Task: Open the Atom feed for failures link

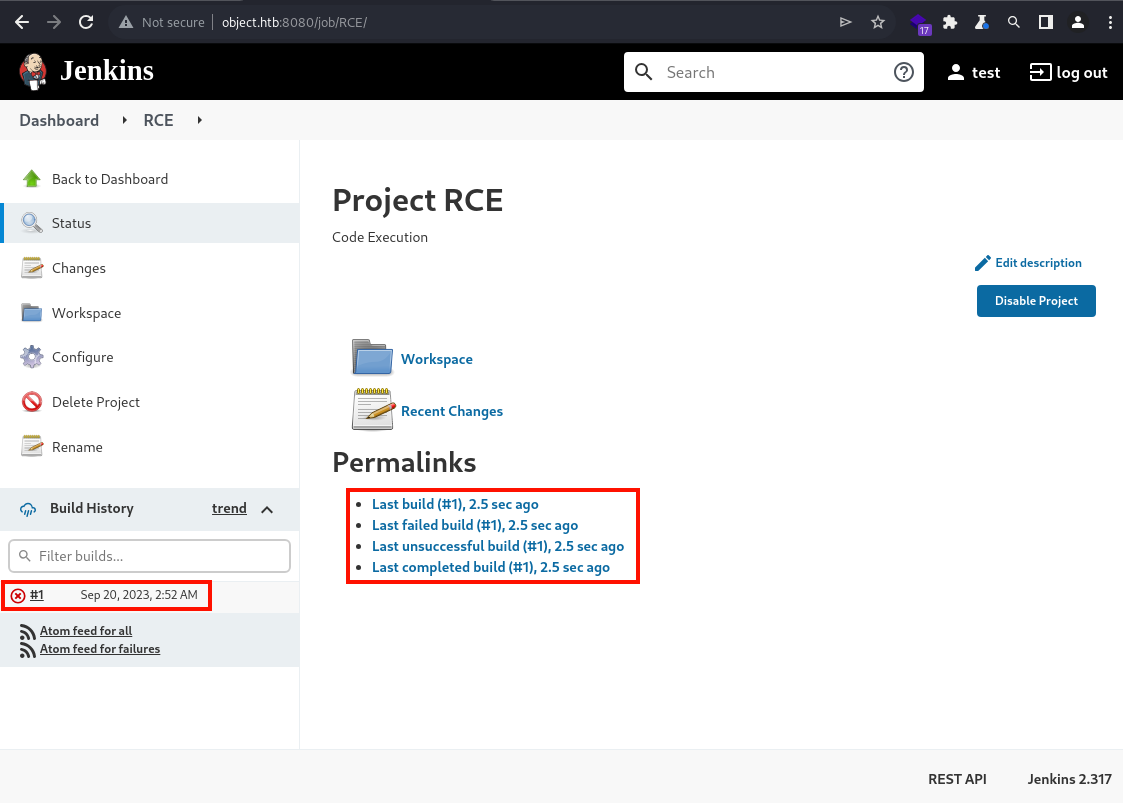Action: 100,649
